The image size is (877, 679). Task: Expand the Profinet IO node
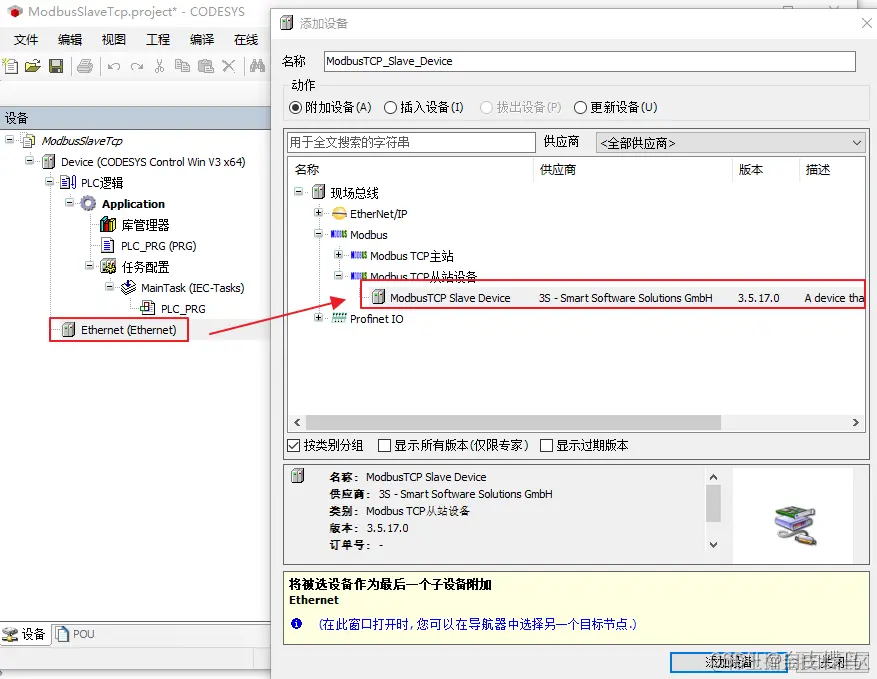pos(318,318)
